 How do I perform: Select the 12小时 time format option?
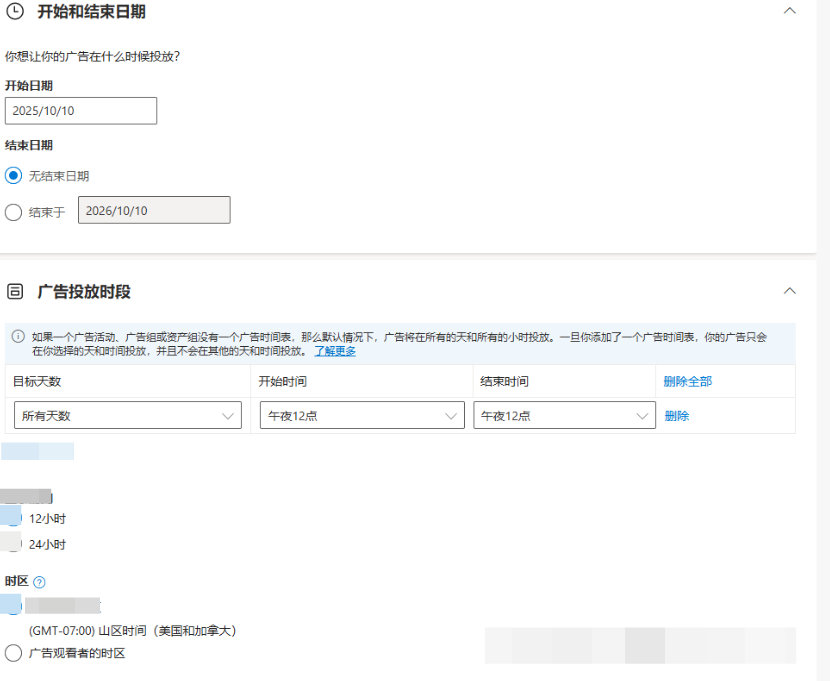(x=12, y=518)
